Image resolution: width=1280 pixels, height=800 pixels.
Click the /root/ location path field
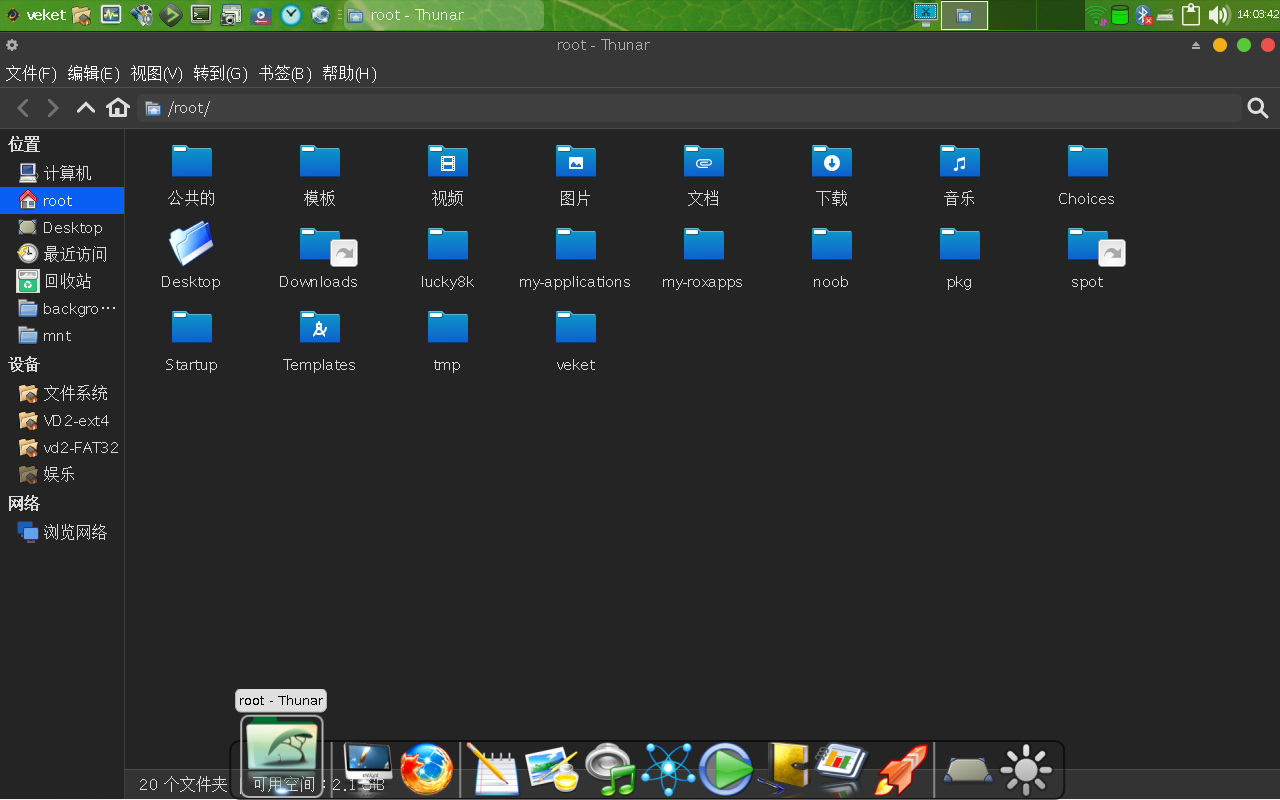(689, 108)
